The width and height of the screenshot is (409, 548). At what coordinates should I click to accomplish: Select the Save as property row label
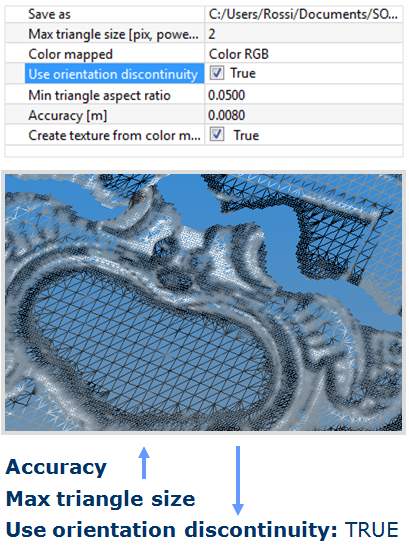click(x=50, y=14)
